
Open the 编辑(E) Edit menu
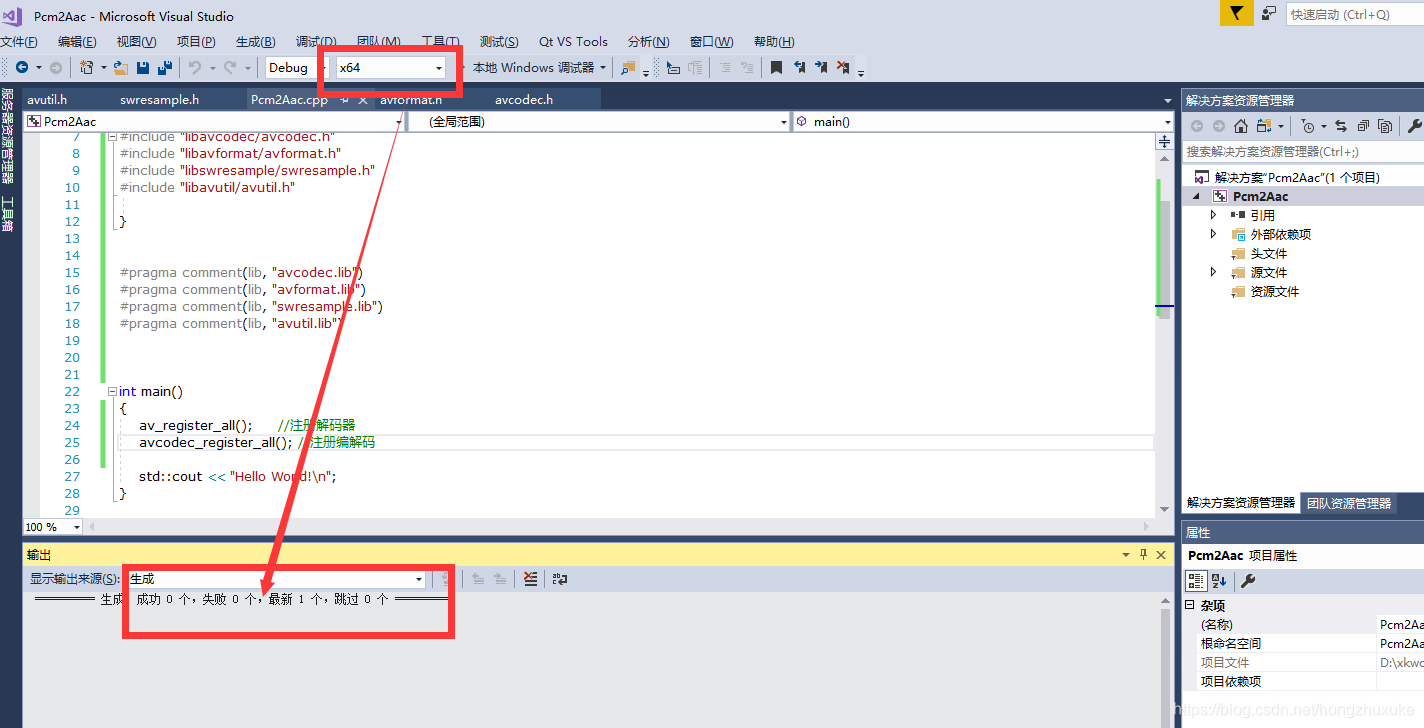pos(77,41)
